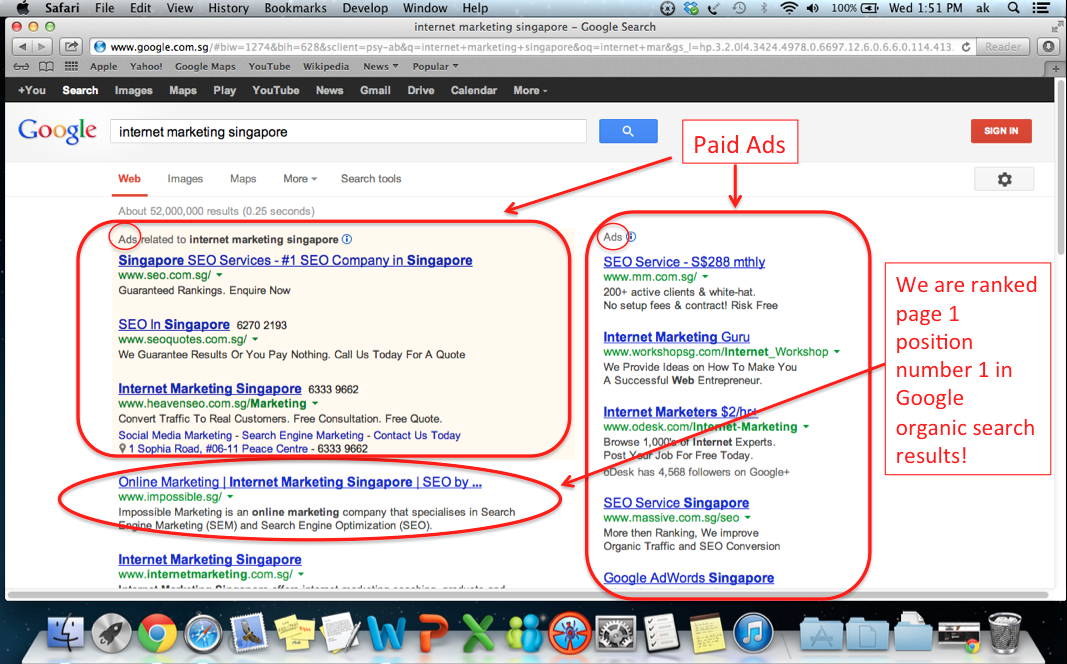This screenshot has width=1067, height=664.
Task: Open Stickies in the dock
Action: point(294,633)
